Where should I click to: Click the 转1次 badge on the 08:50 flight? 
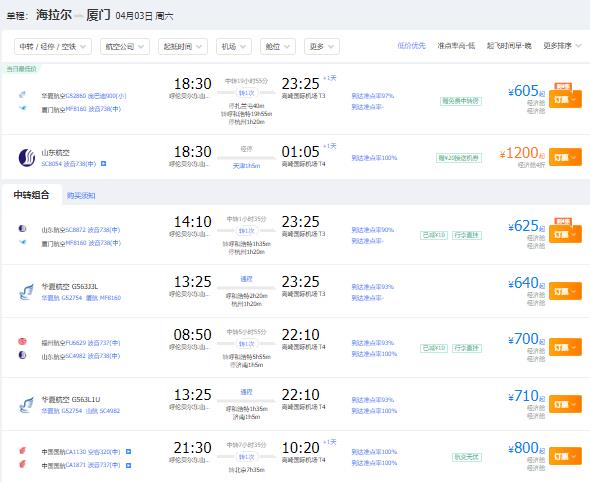point(246,344)
